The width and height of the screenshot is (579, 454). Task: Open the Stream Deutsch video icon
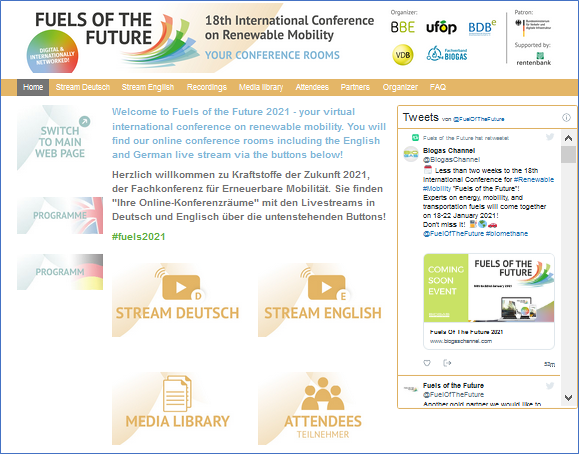tap(181, 287)
